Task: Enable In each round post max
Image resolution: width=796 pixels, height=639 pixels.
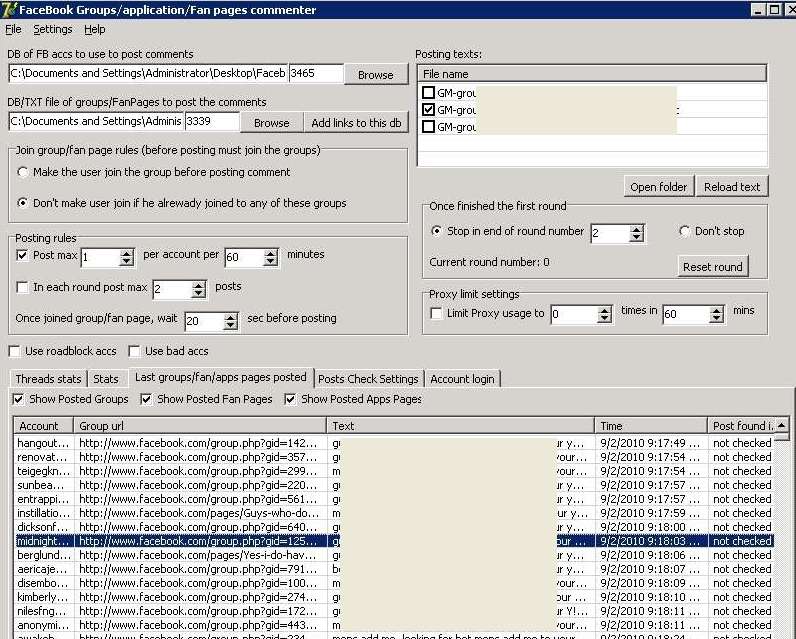Action: tap(22, 287)
